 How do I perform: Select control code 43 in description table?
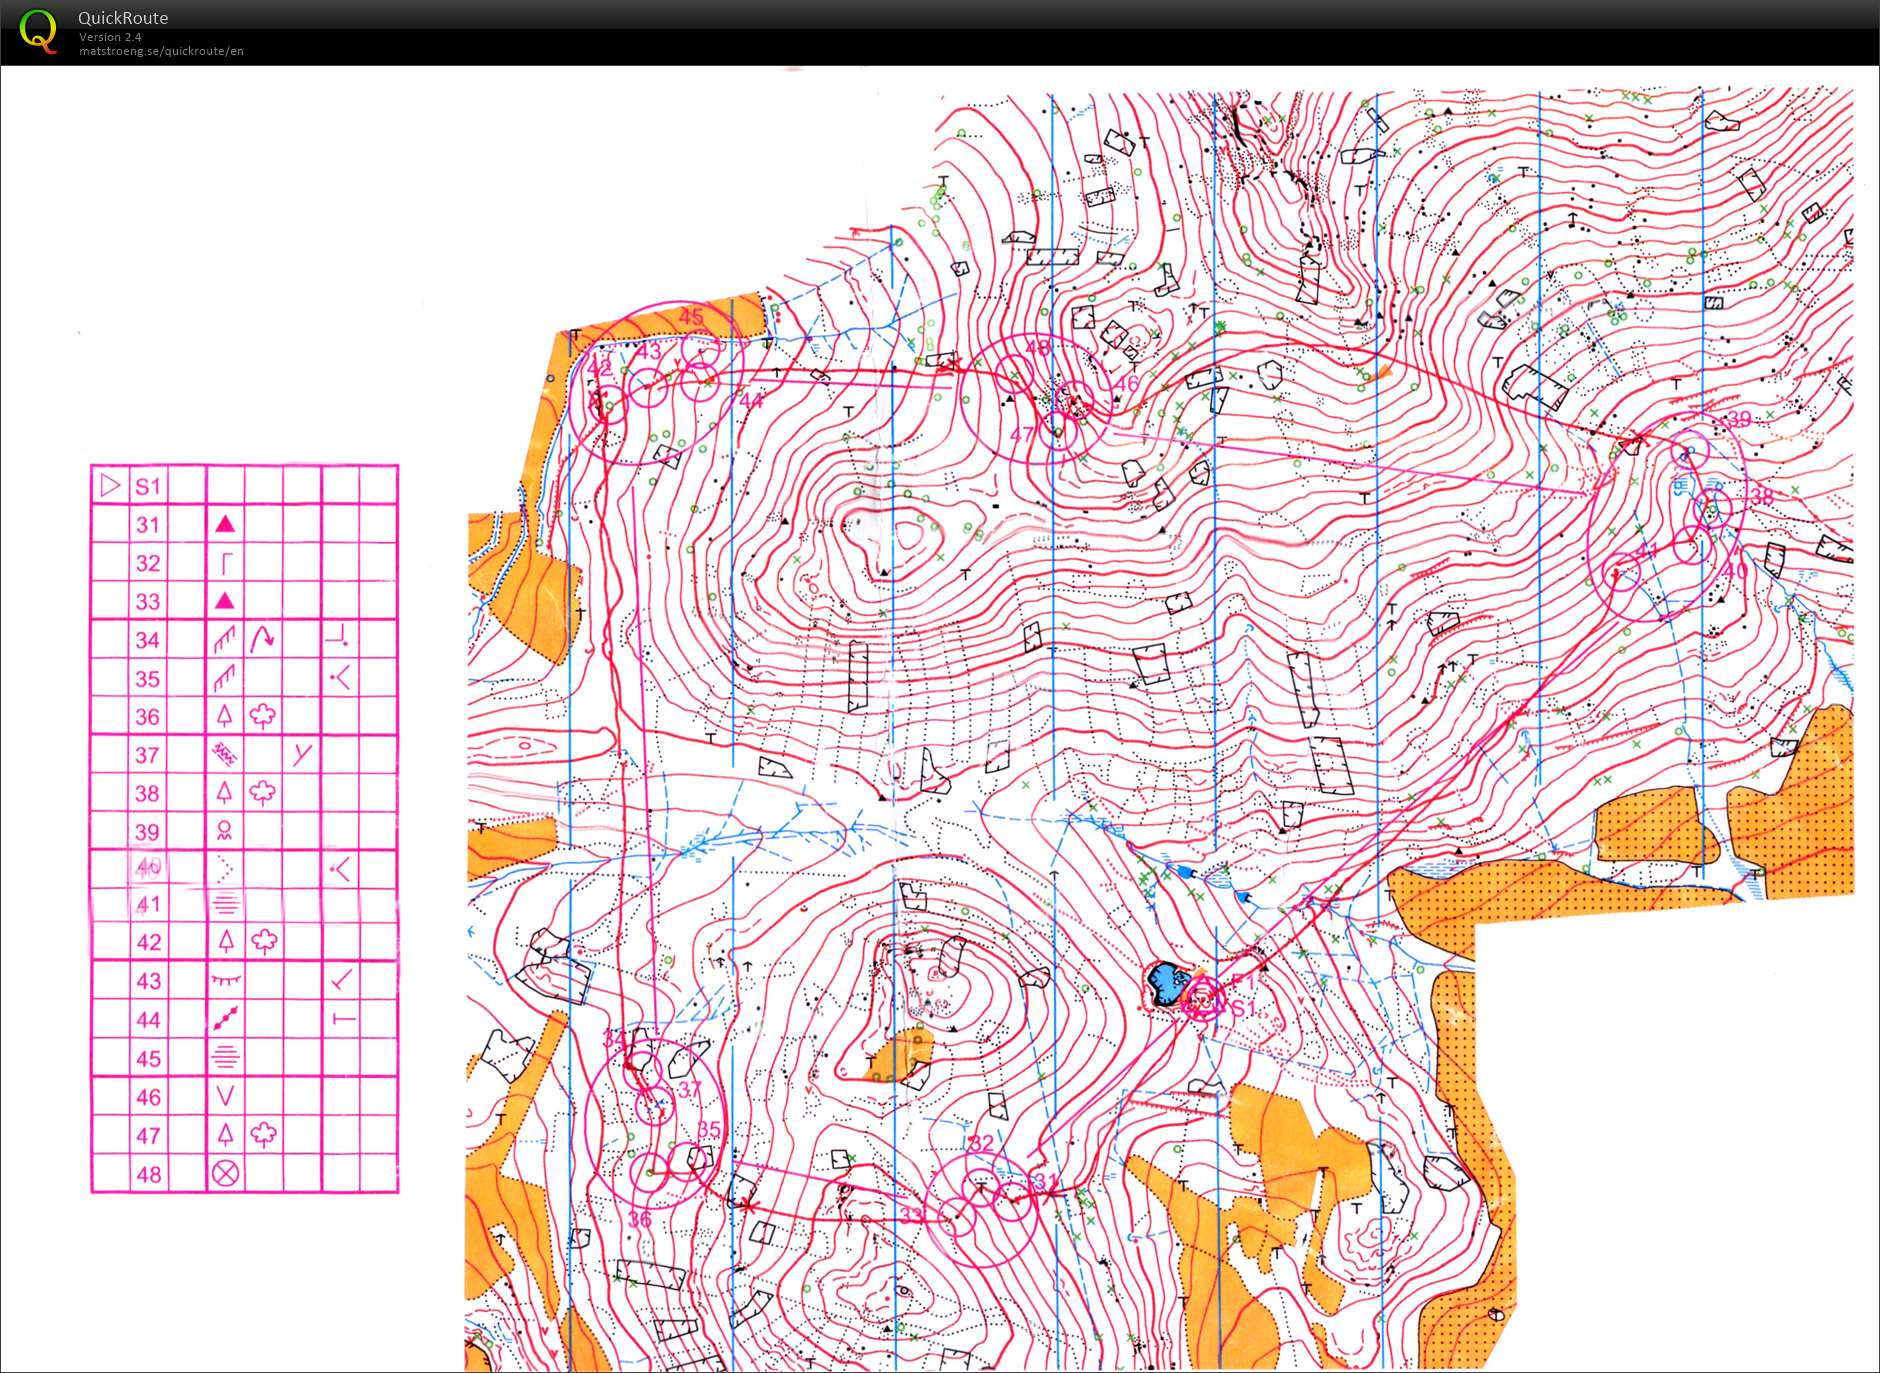point(149,981)
